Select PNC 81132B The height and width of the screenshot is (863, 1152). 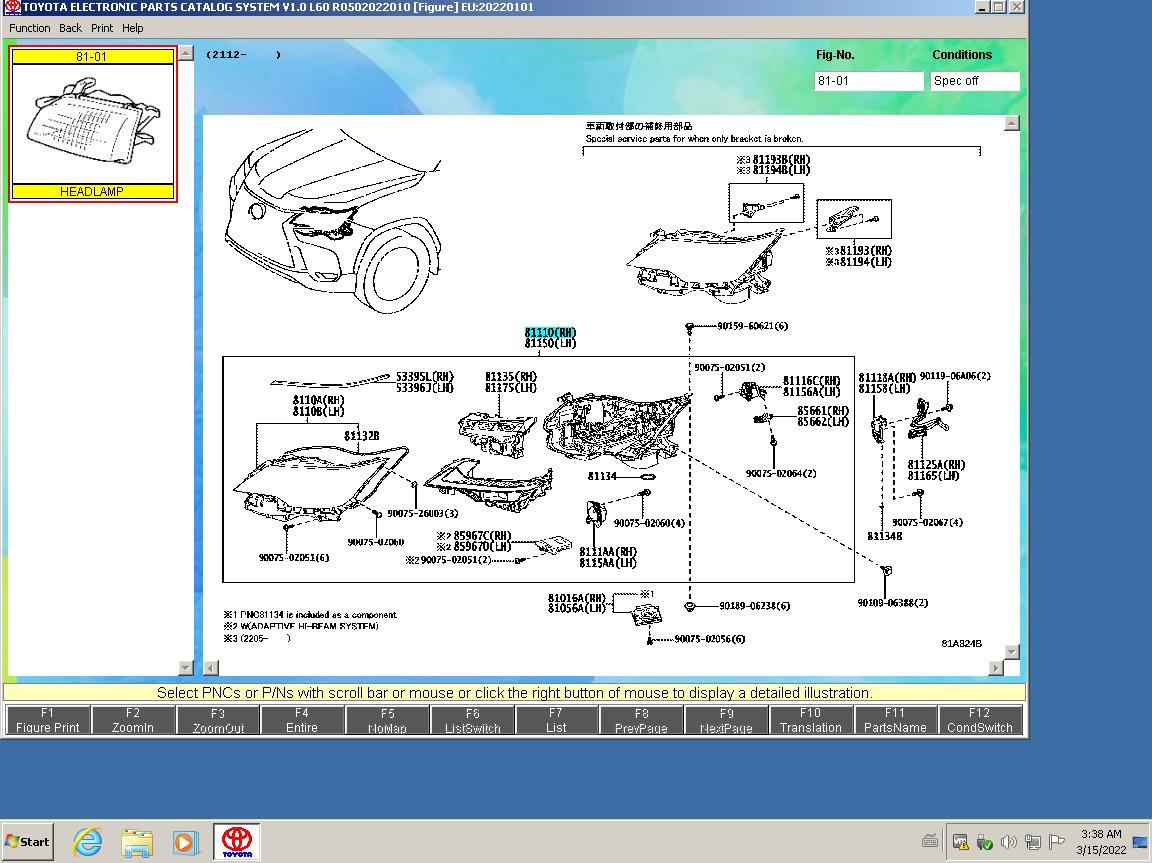pyautogui.click(x=361, y=436)
